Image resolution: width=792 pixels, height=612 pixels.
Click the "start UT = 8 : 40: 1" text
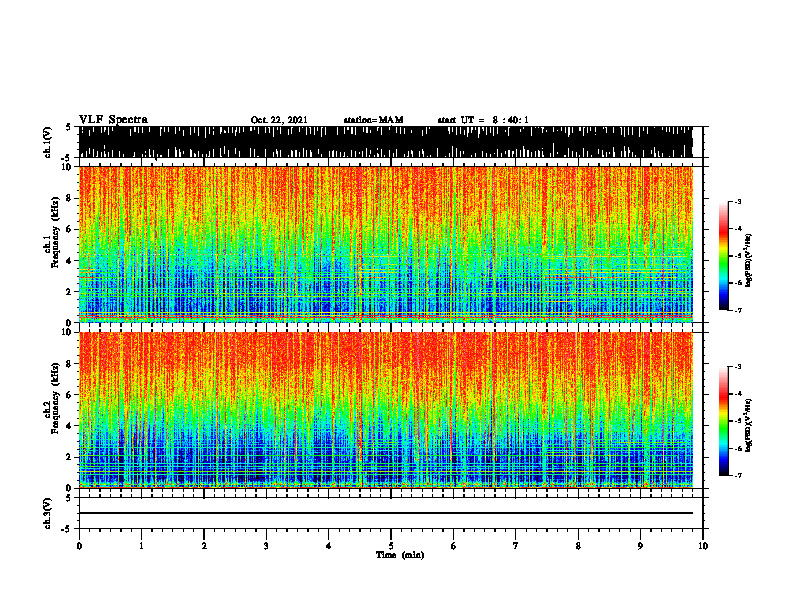point(483,120)
